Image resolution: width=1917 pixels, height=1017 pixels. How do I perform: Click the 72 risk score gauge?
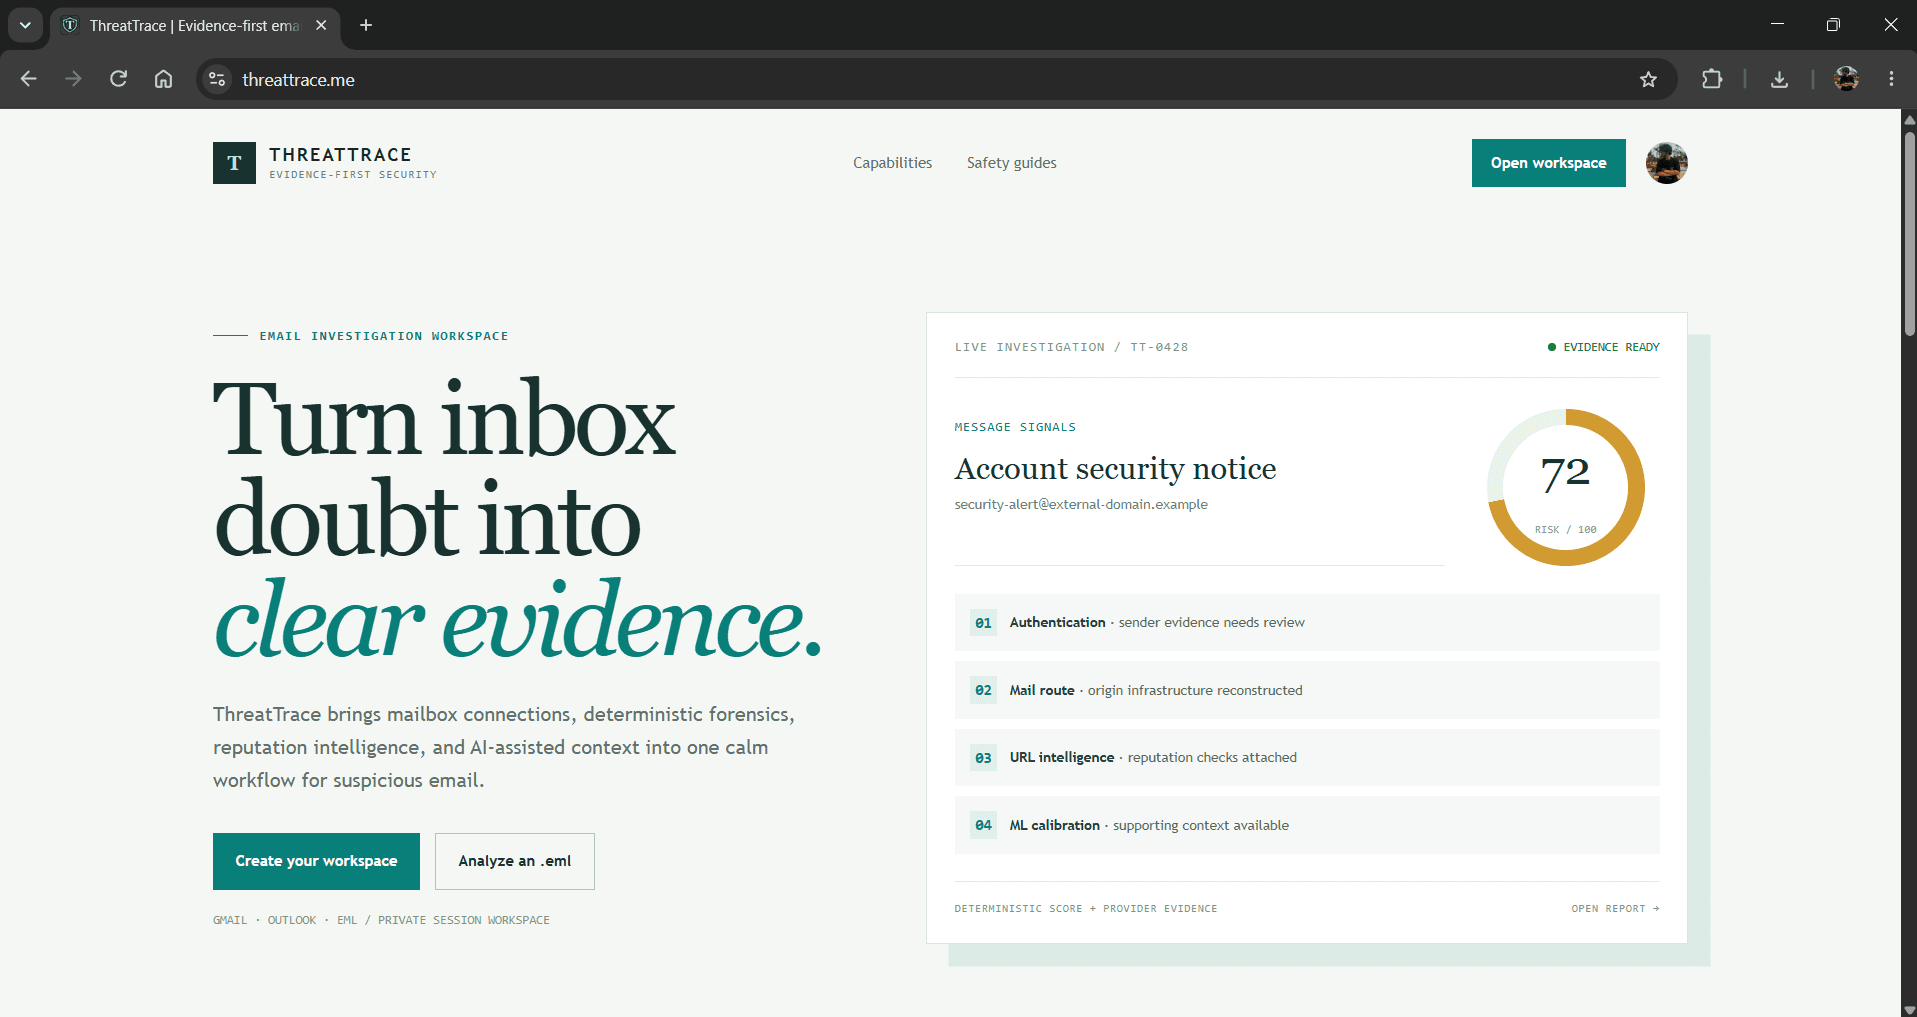1566,487
